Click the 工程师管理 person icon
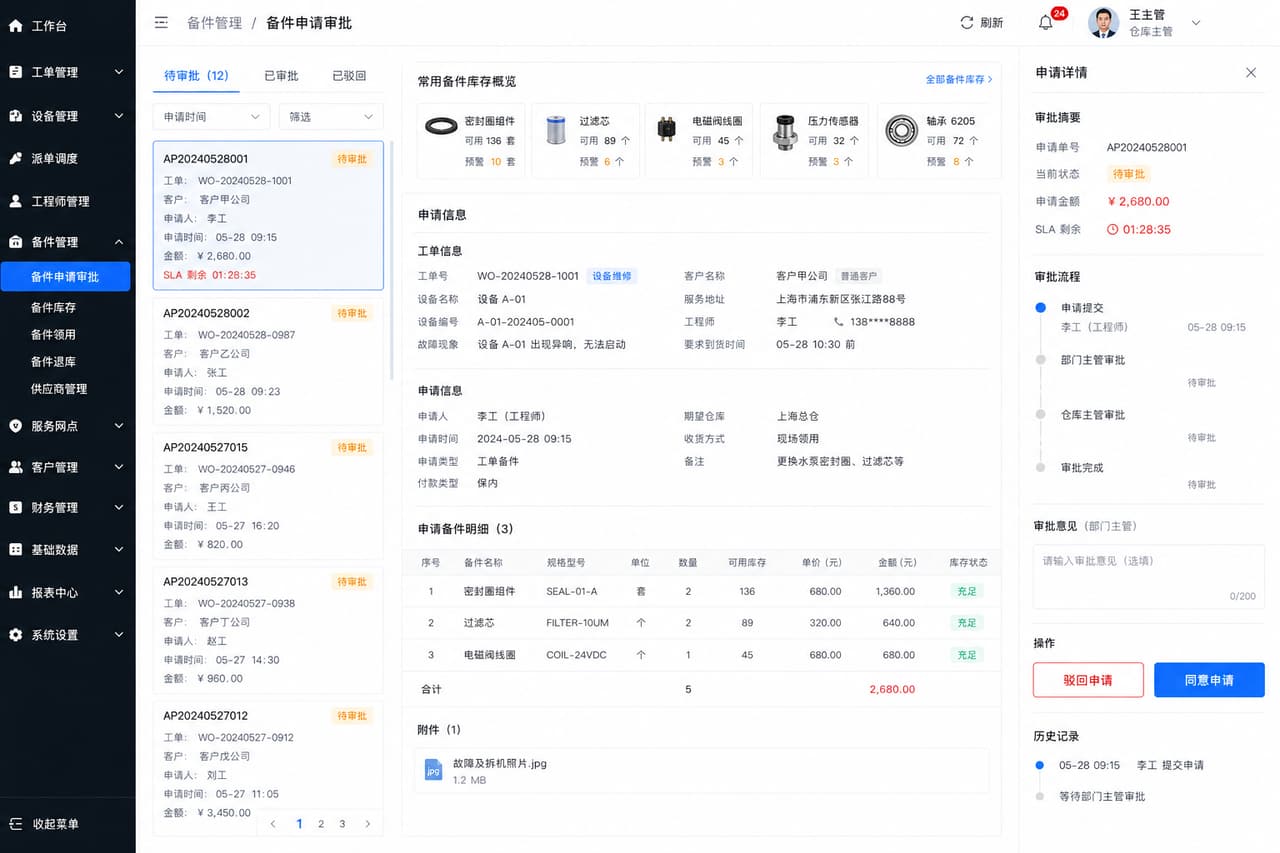This screenshot has height=853, width=1280. pos(15,201)
